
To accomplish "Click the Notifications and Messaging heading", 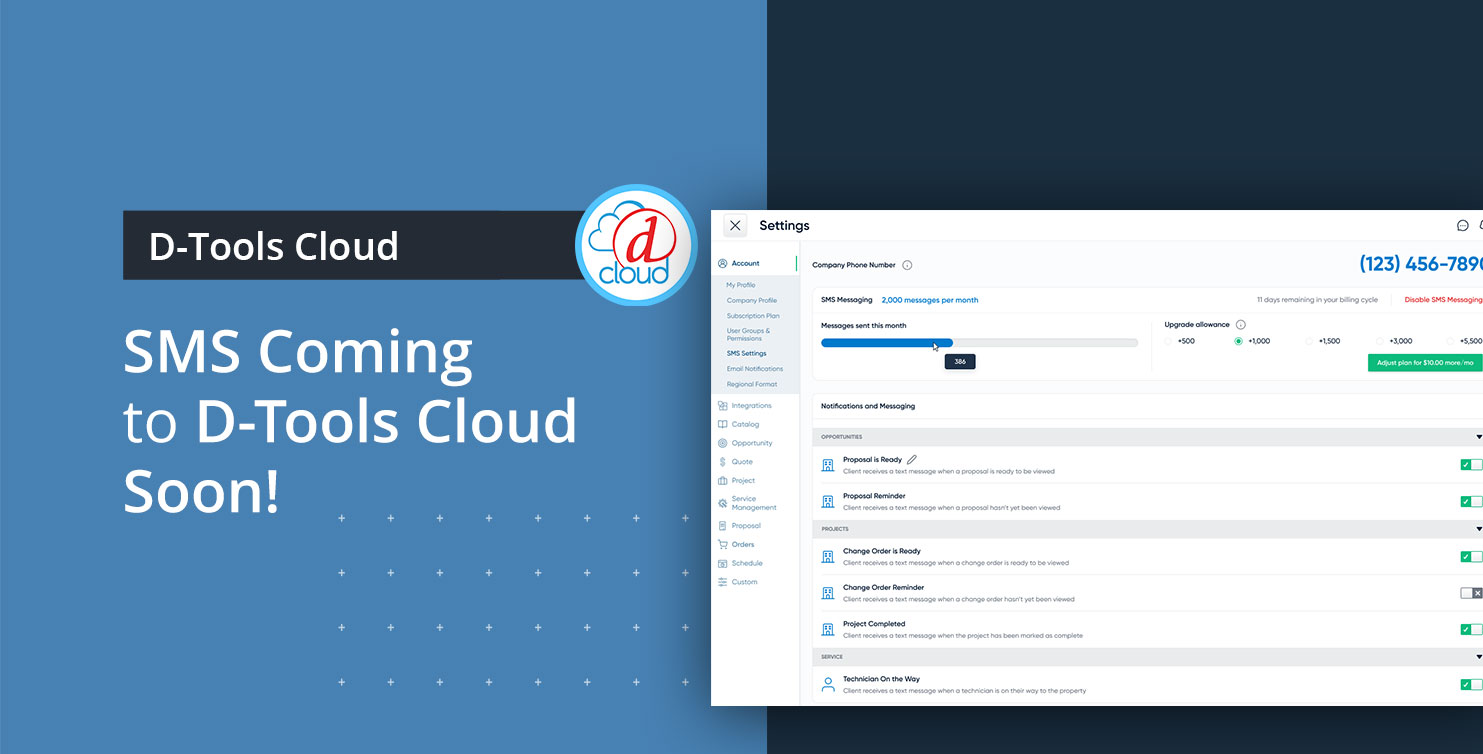I will coord(868,407).
